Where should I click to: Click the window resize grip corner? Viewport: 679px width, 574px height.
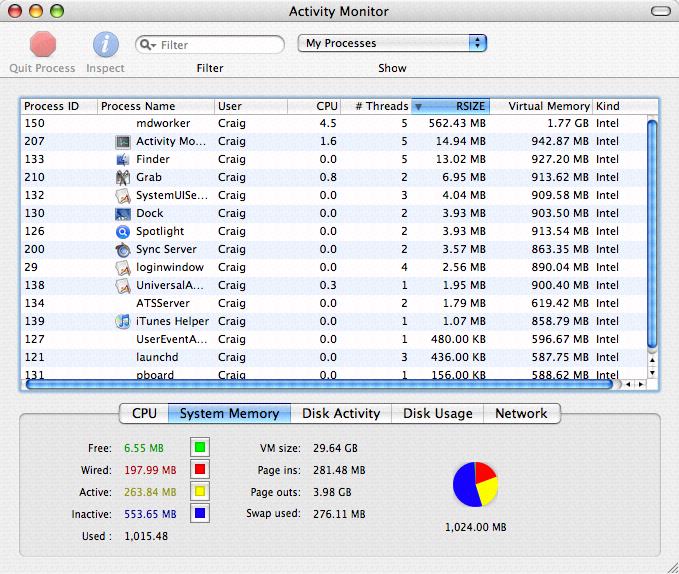(x=673, y=568)
